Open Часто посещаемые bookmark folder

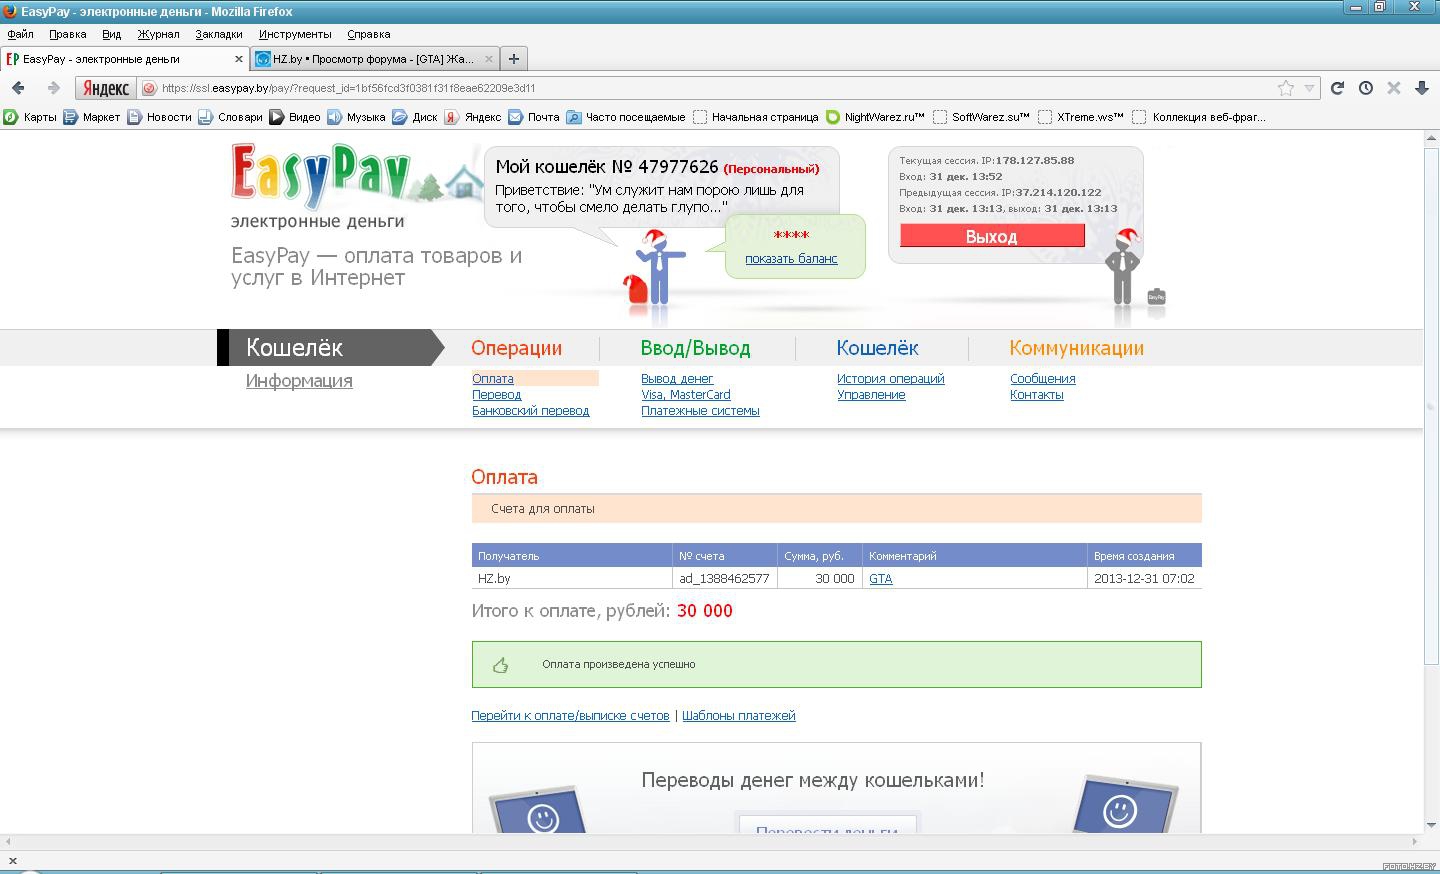pyautogui.click(x=626, y=117)
